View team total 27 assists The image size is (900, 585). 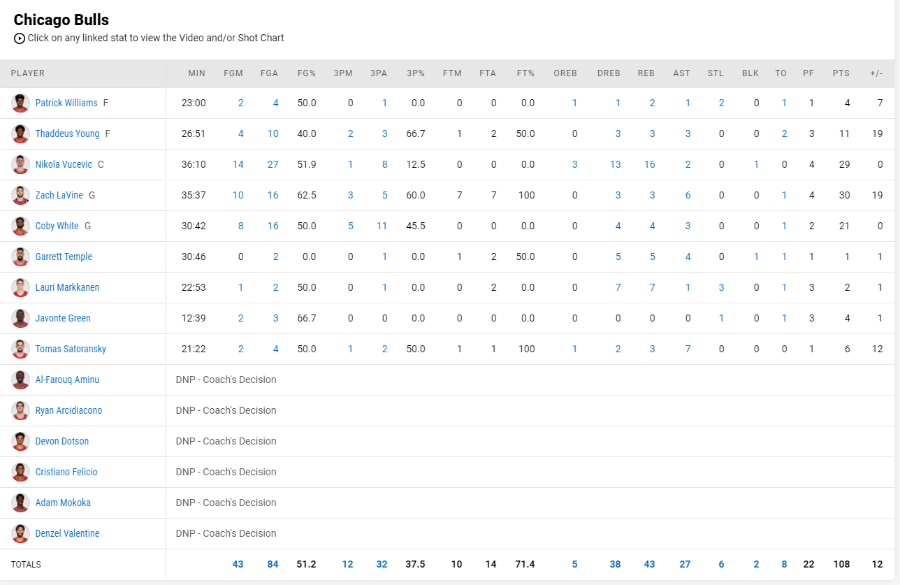coord(685,564)
